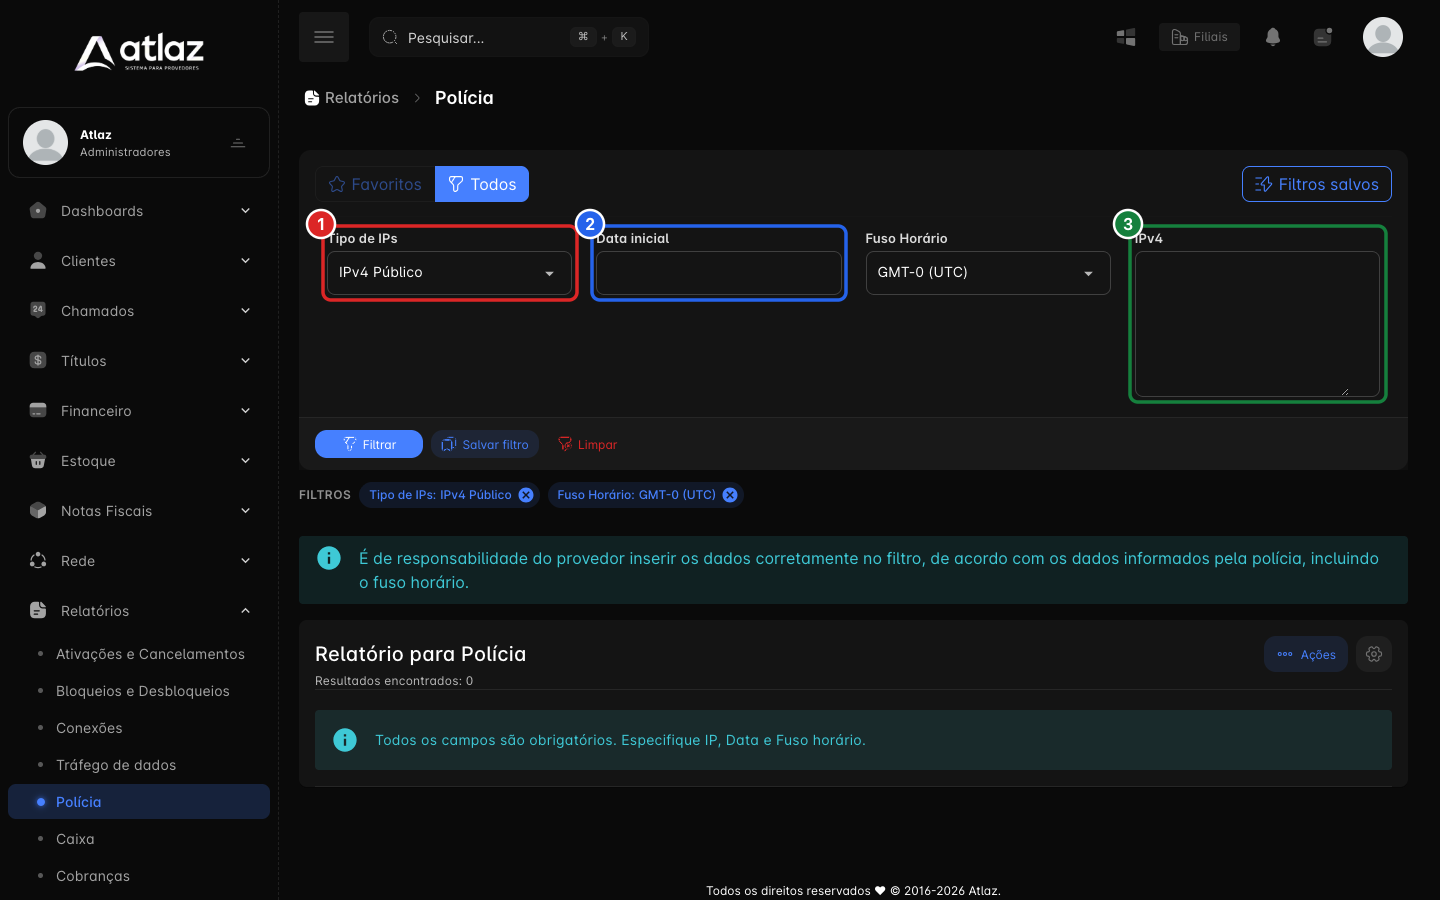Expand the Notas Fiscais menu
This screenshot has width=1440, height=900.
(139, 511)
